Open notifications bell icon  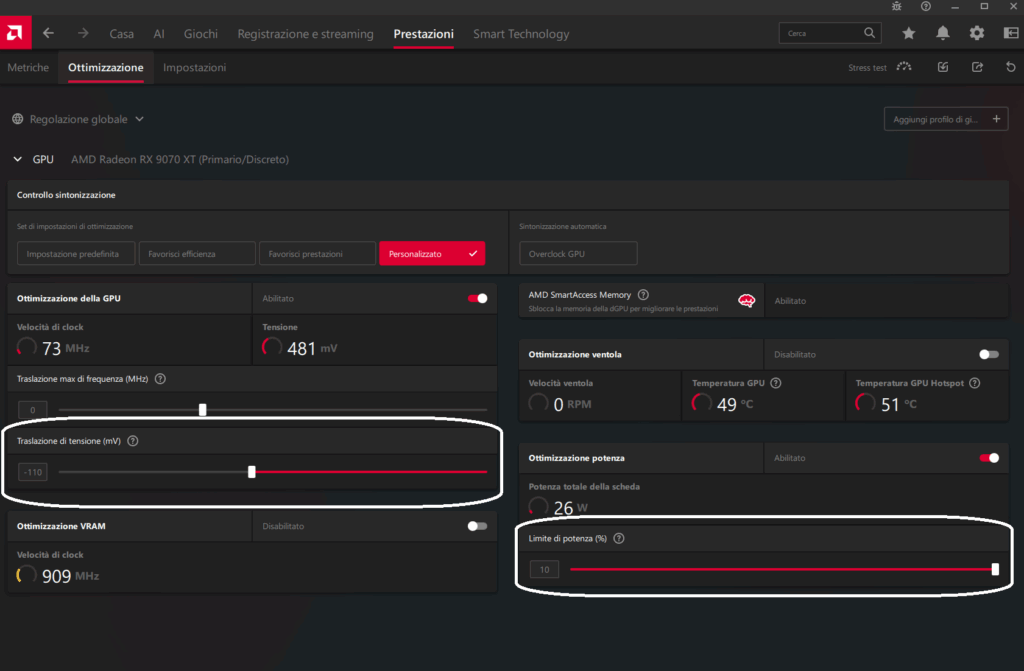pyautogui.click(x=942, y=33)
